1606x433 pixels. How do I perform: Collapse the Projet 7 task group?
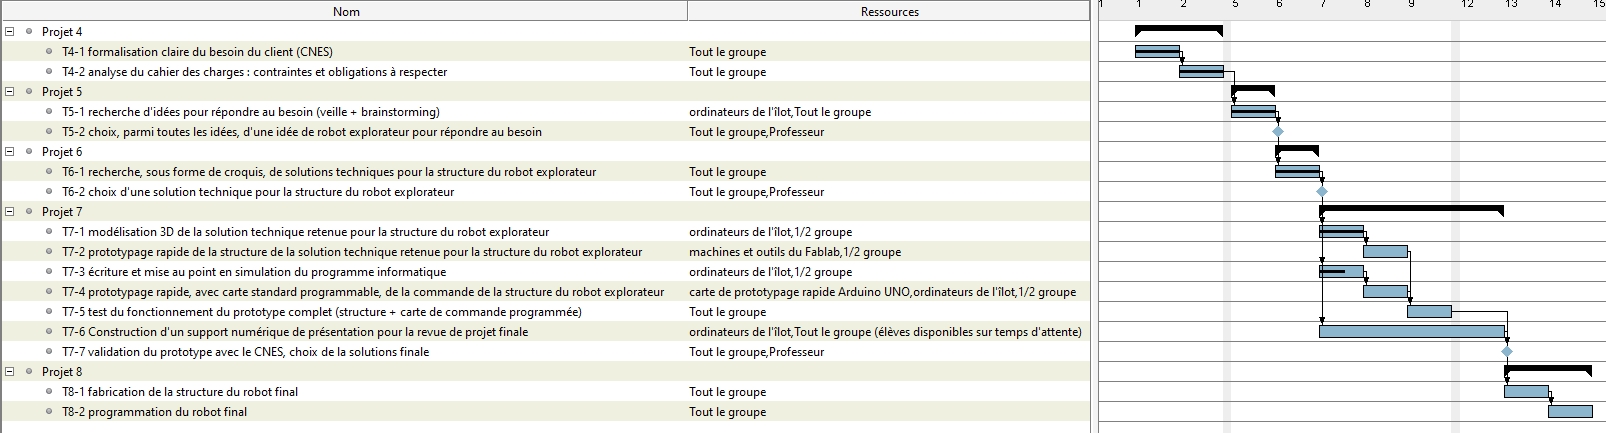coord(9,211)
